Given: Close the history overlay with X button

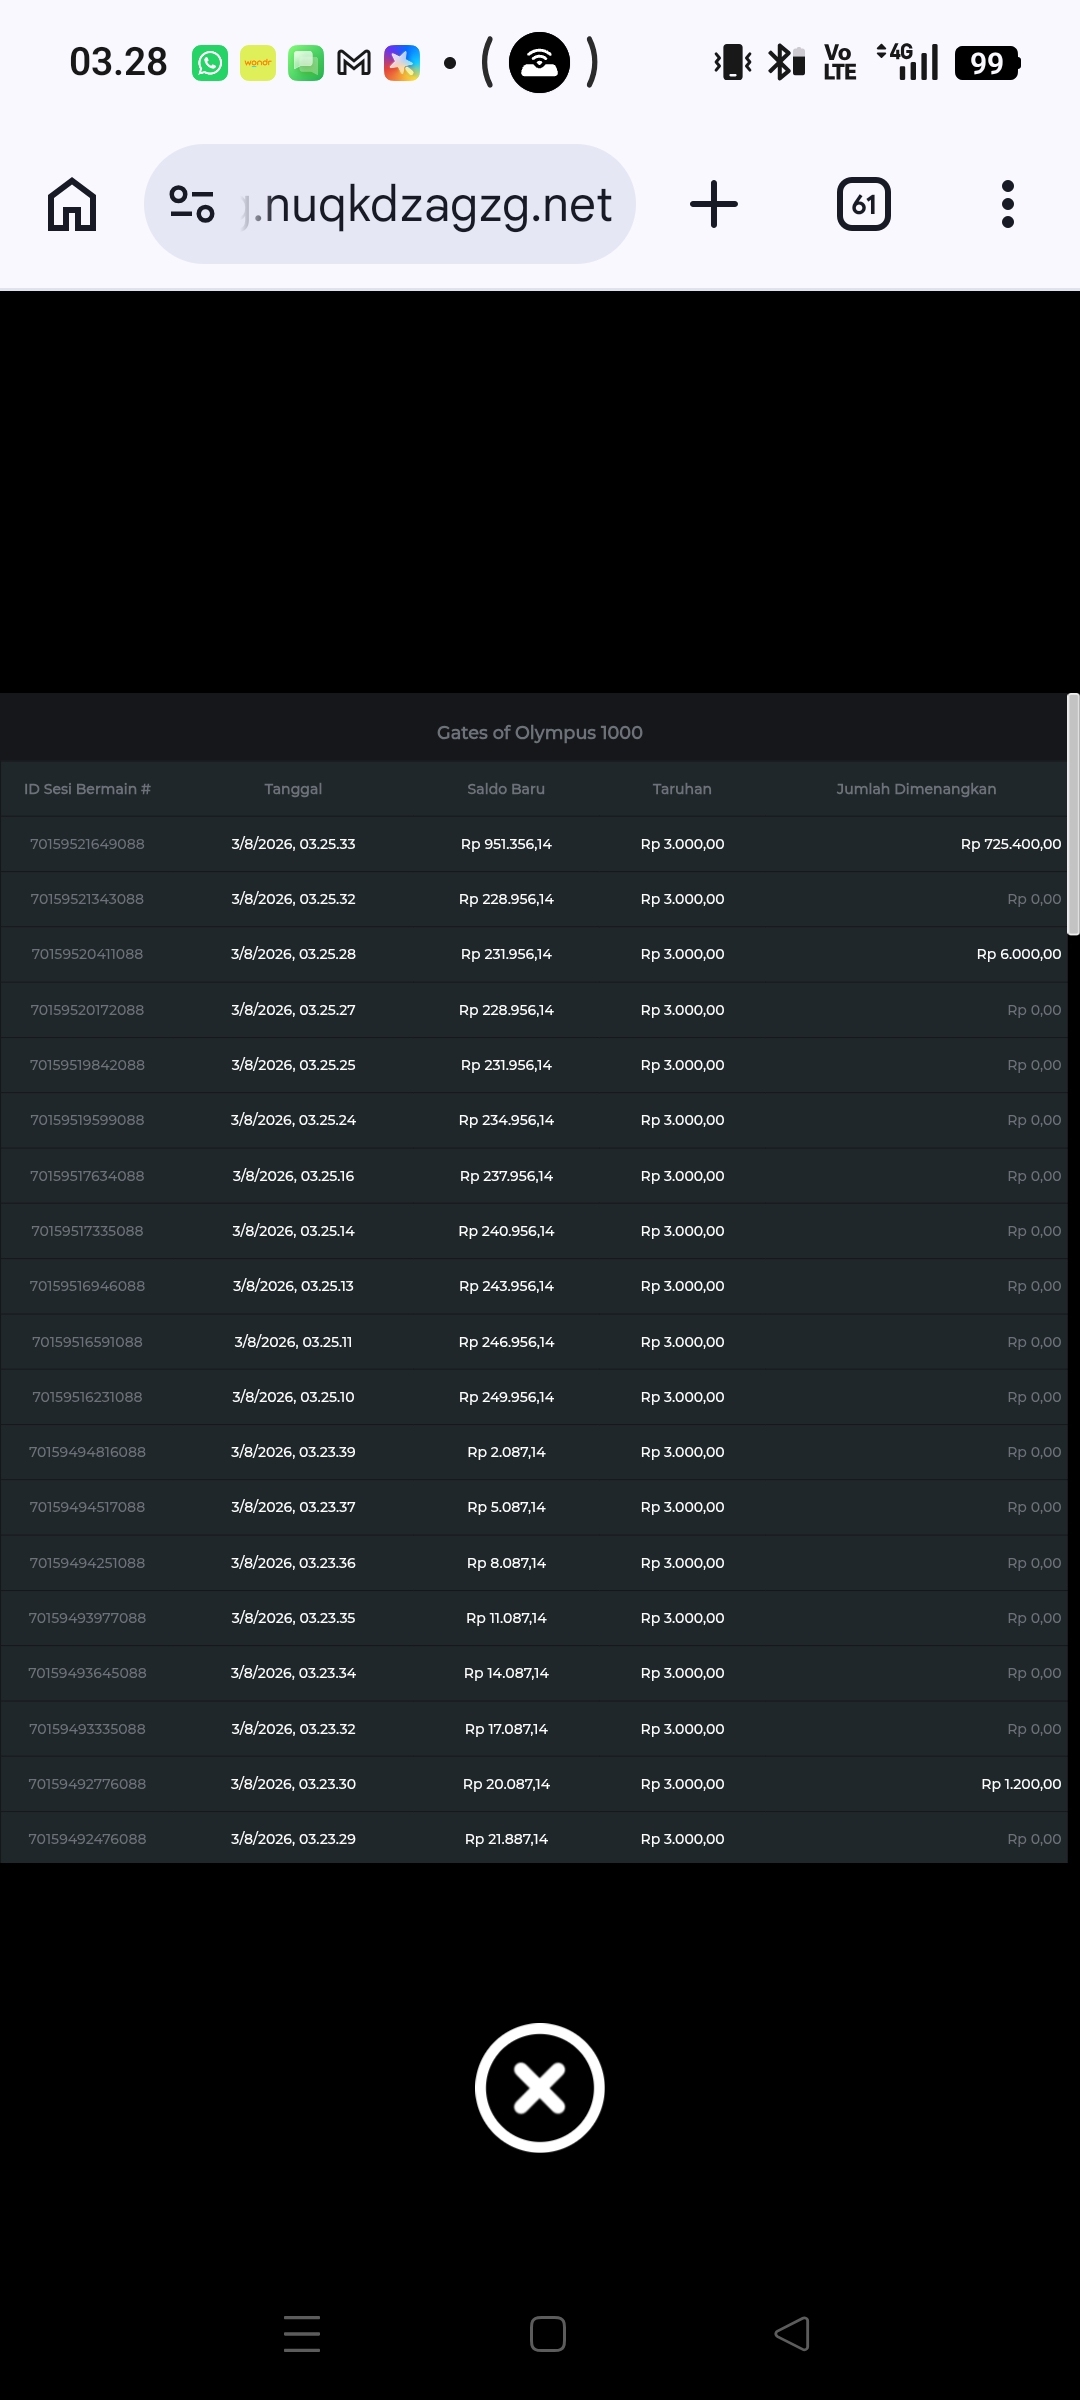Looking at the screenshot, I should click(x=540, y=2088).
